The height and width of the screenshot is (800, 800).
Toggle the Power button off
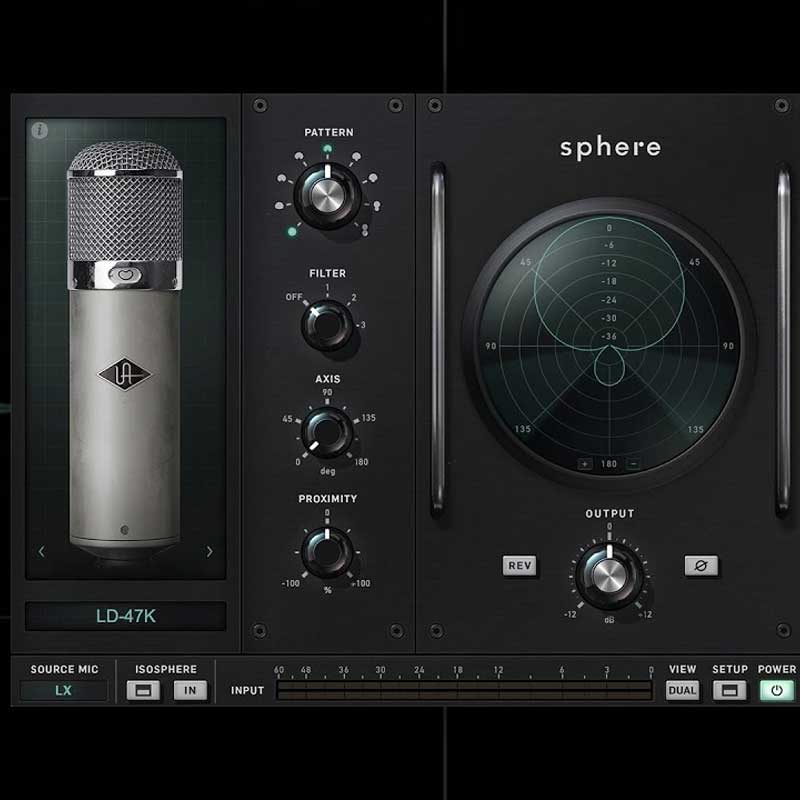tap(777, 690)
